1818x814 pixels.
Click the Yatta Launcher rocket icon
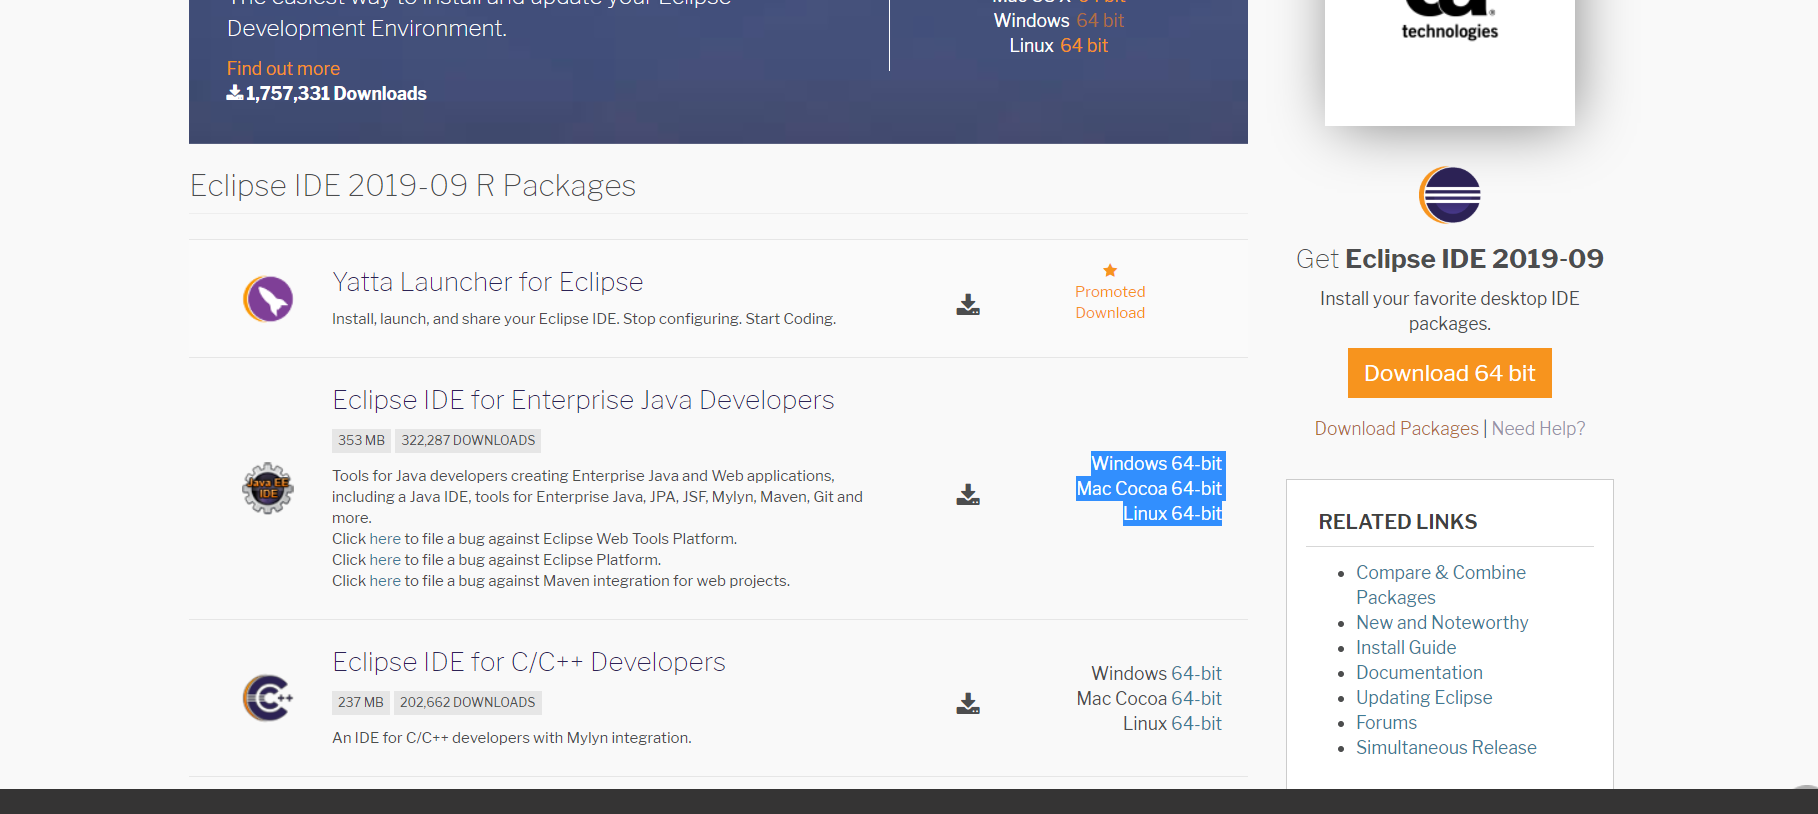click(268, 299)
